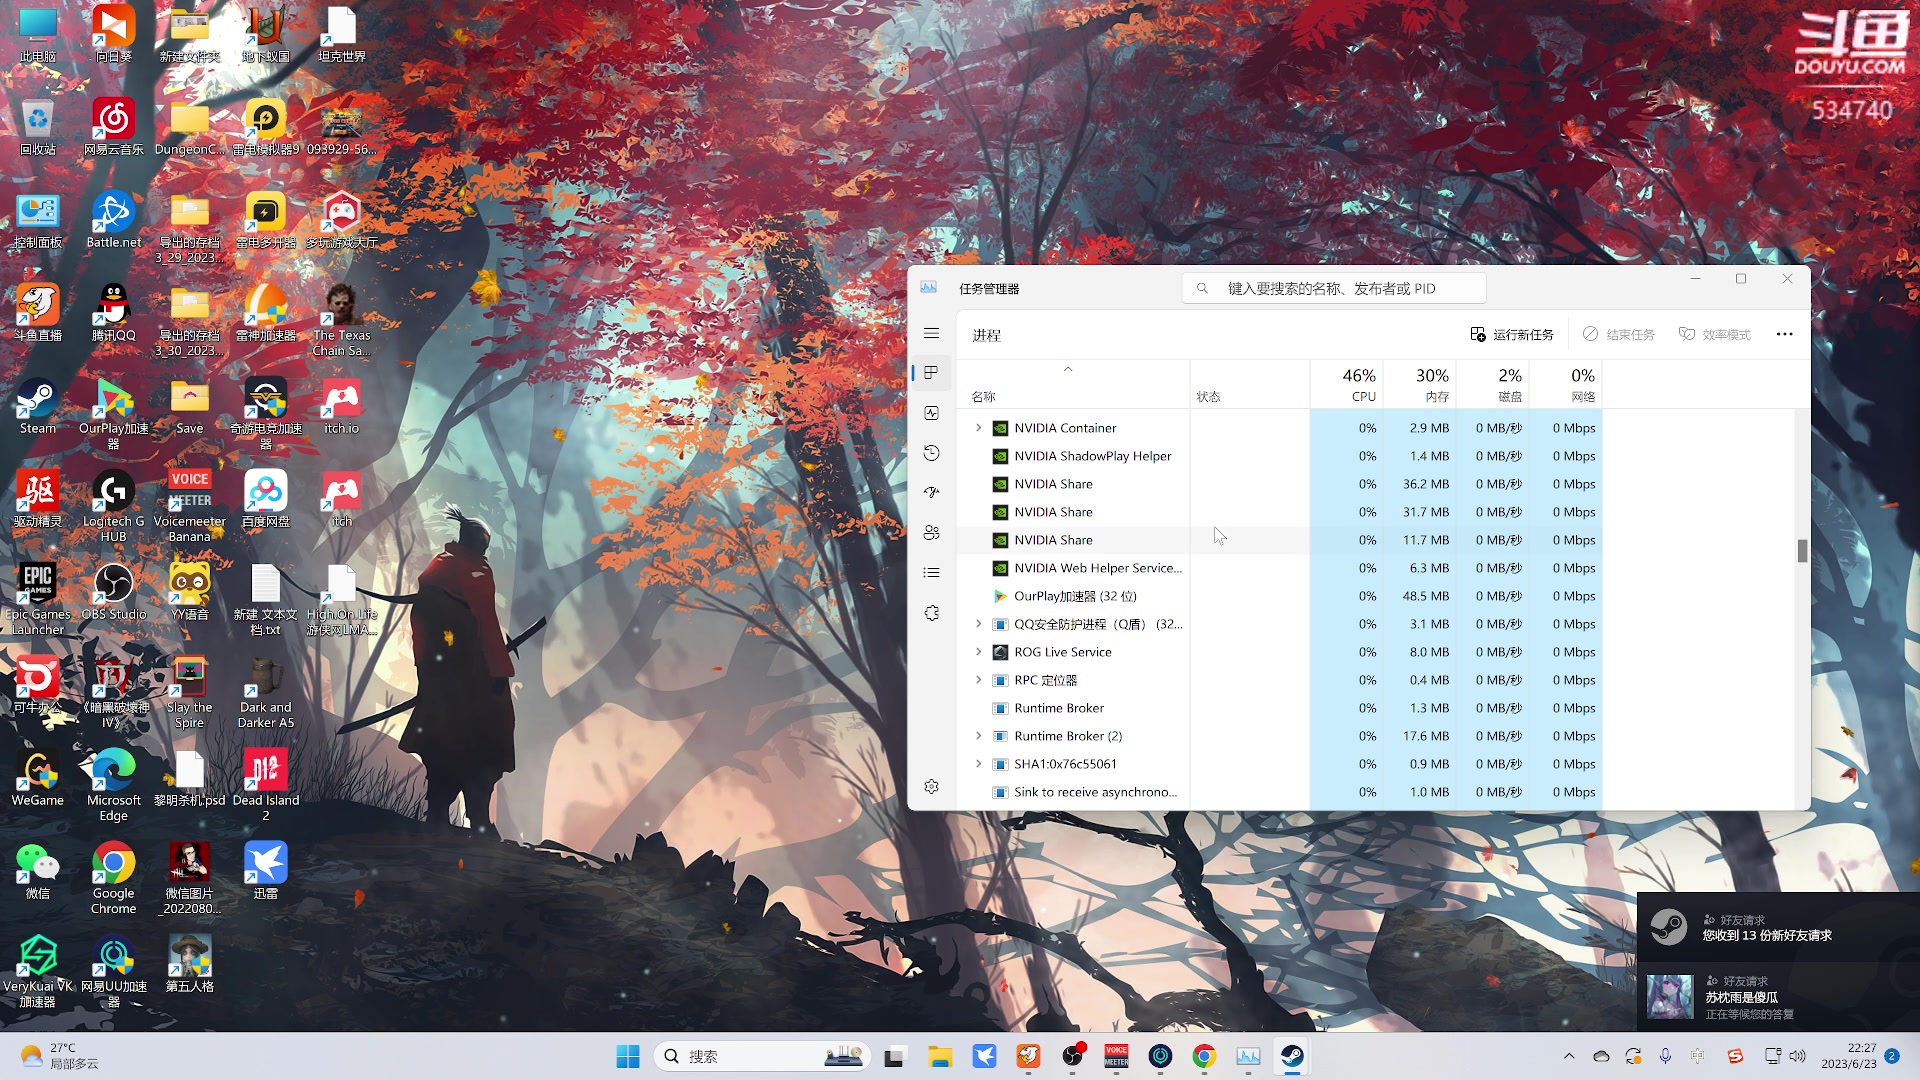Open Task Manager settings gear

(x=931, y=787)
